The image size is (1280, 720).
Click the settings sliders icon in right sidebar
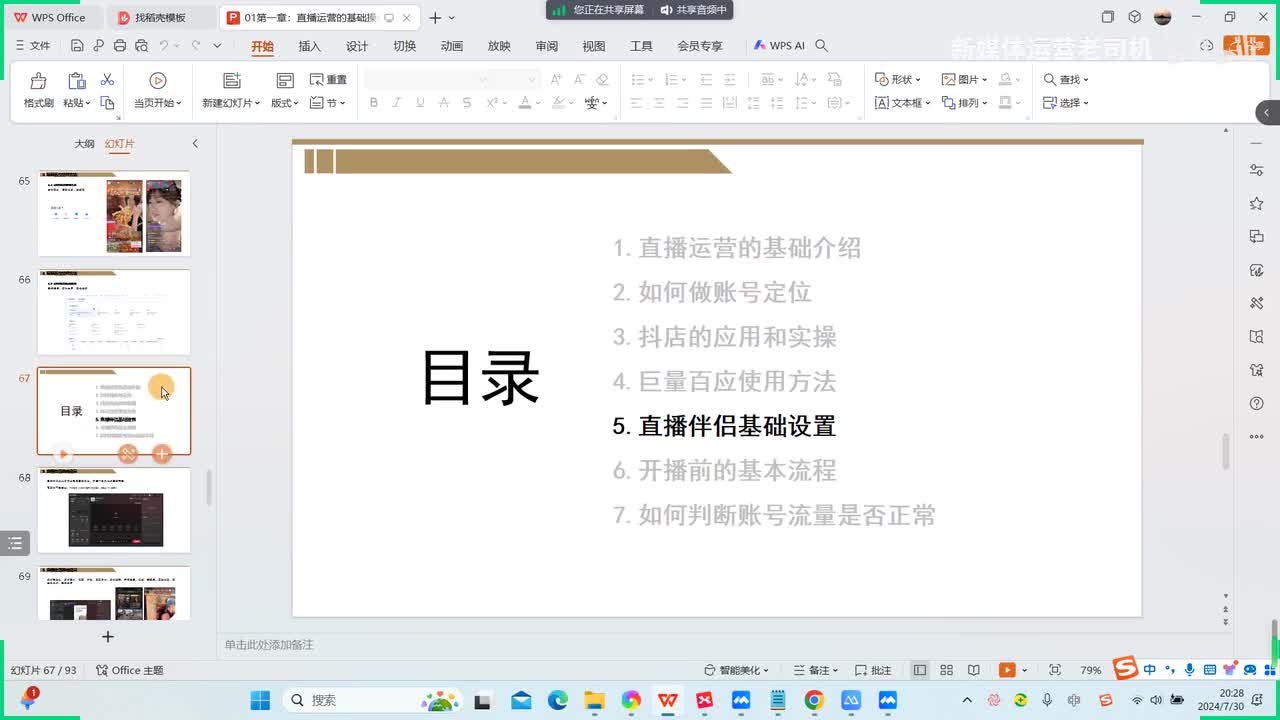pyautogui.click(x=1257, y=171)
